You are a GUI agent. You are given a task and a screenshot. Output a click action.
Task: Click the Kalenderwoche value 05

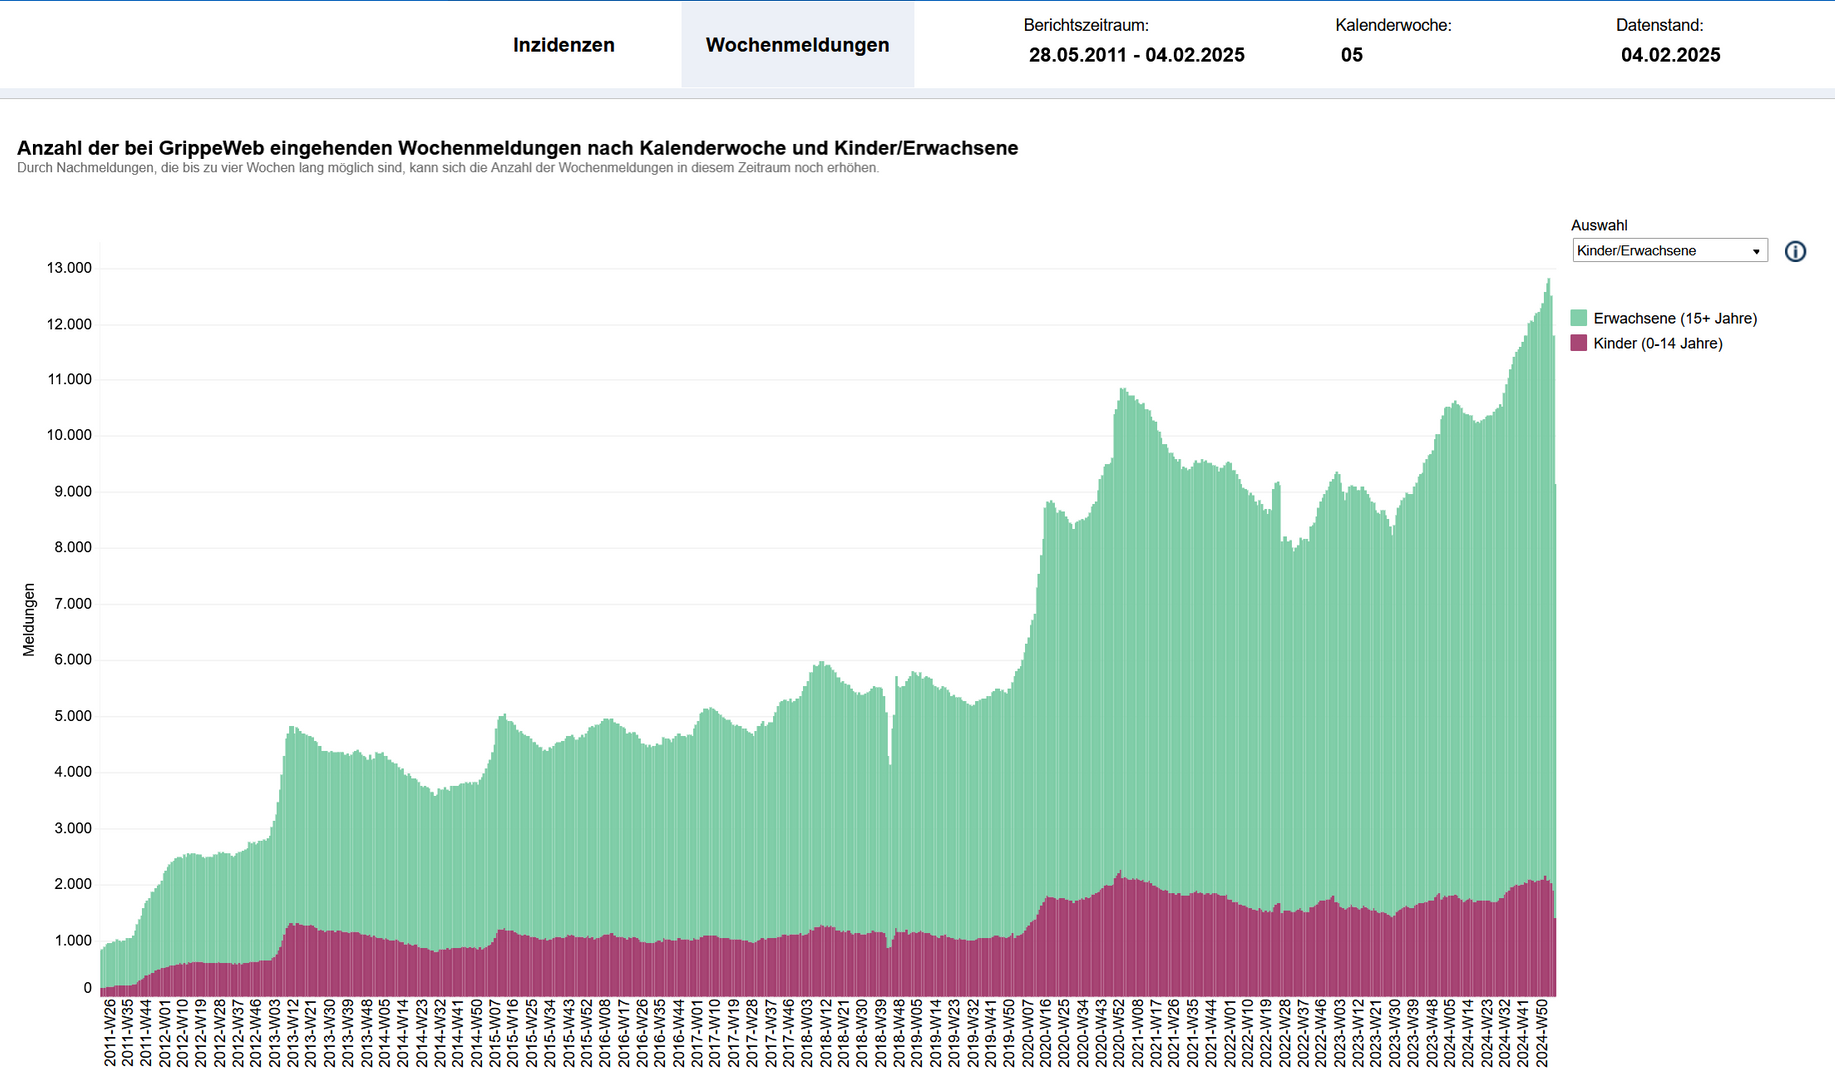click(1351, 55)
